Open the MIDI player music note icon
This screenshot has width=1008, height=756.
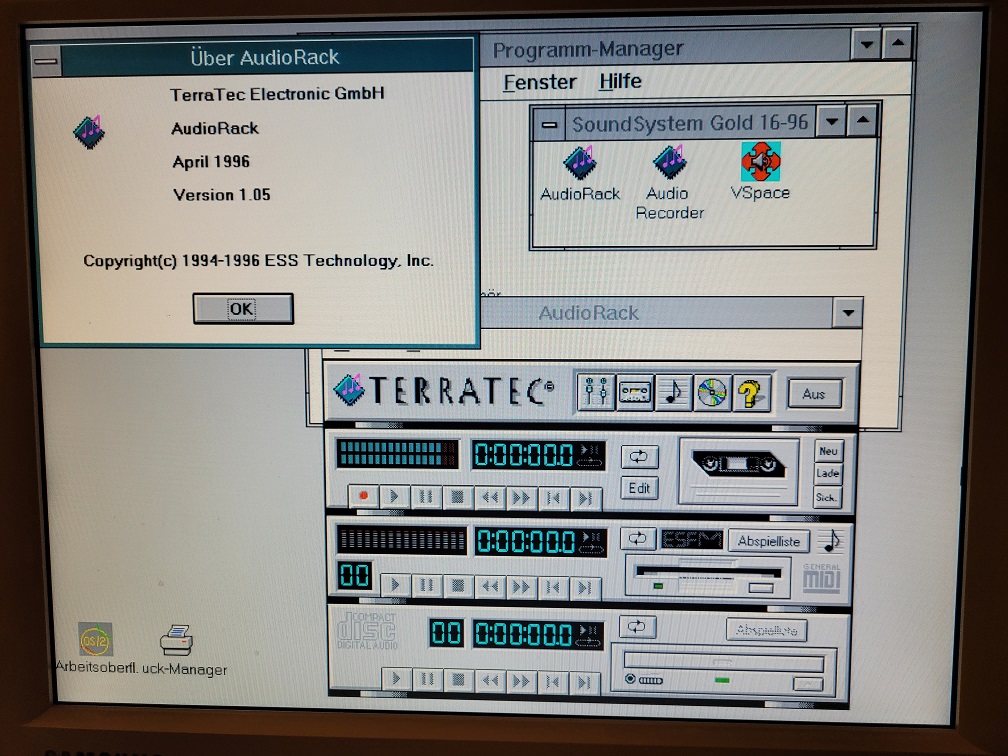pyautogui.click(x=673, y=392)
